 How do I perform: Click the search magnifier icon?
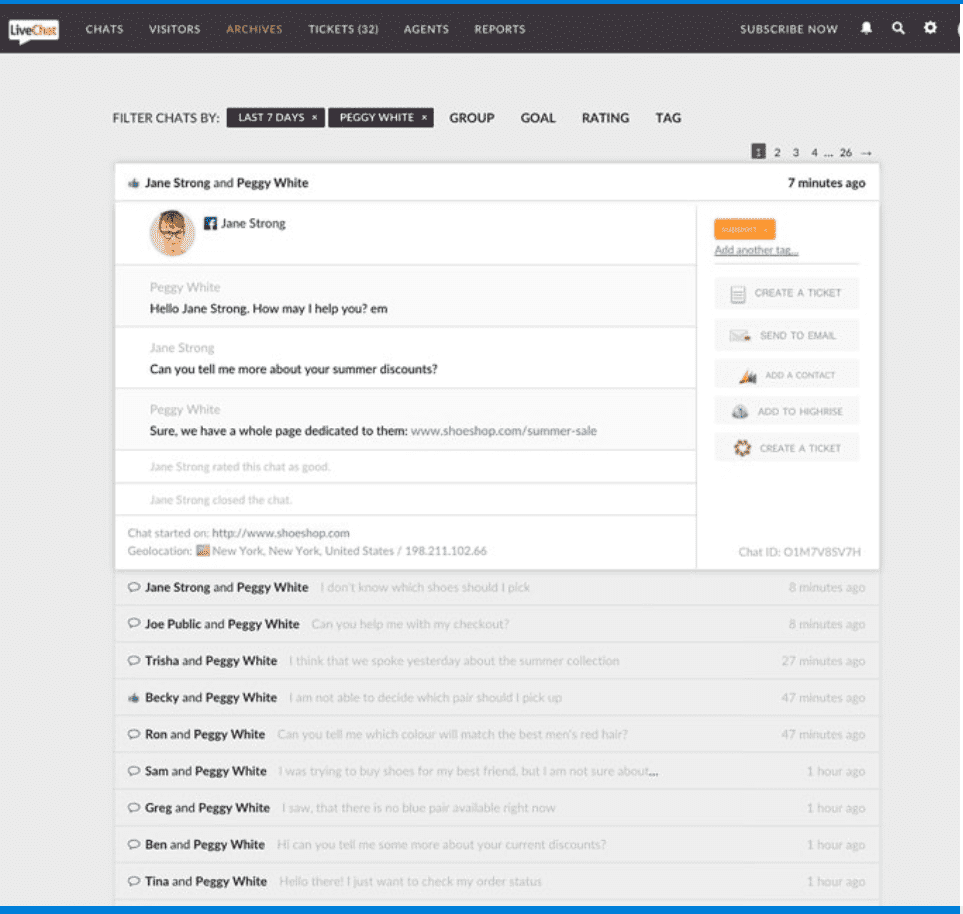coord(898,29)
